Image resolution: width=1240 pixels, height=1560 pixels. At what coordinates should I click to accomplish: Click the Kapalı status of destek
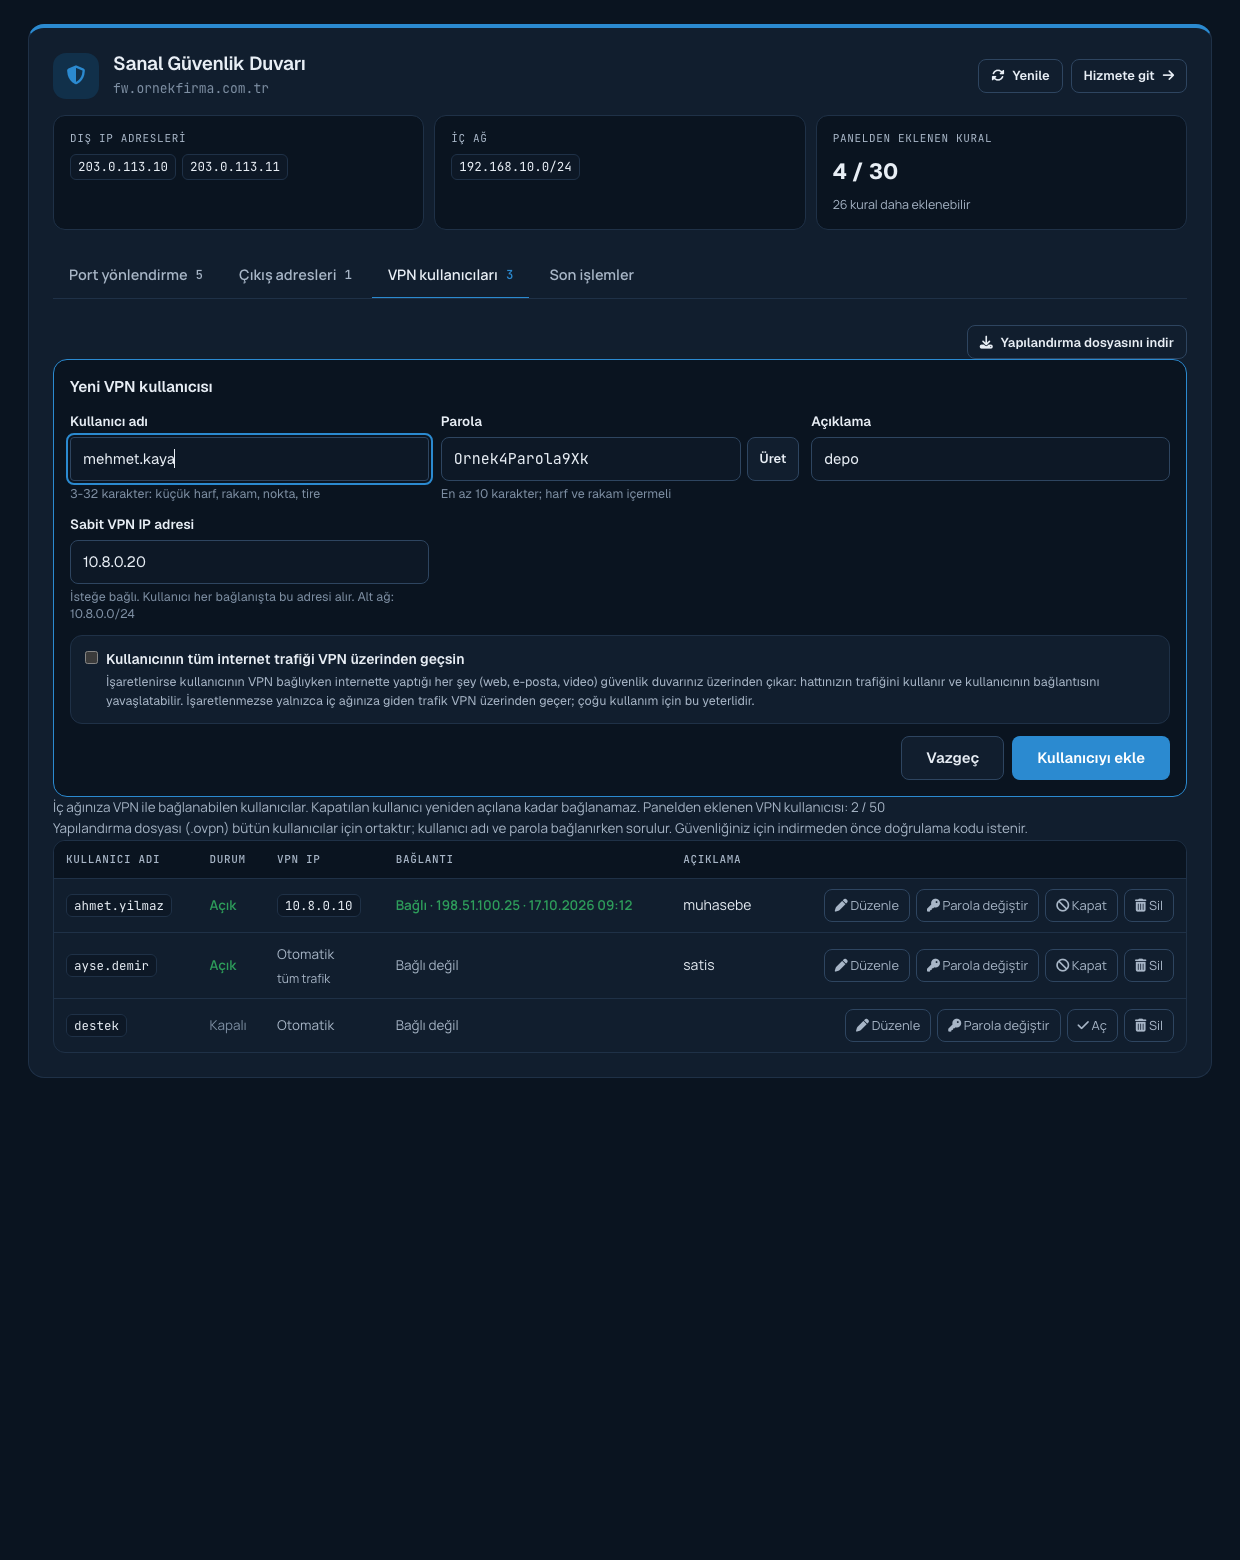[228, 1026]
